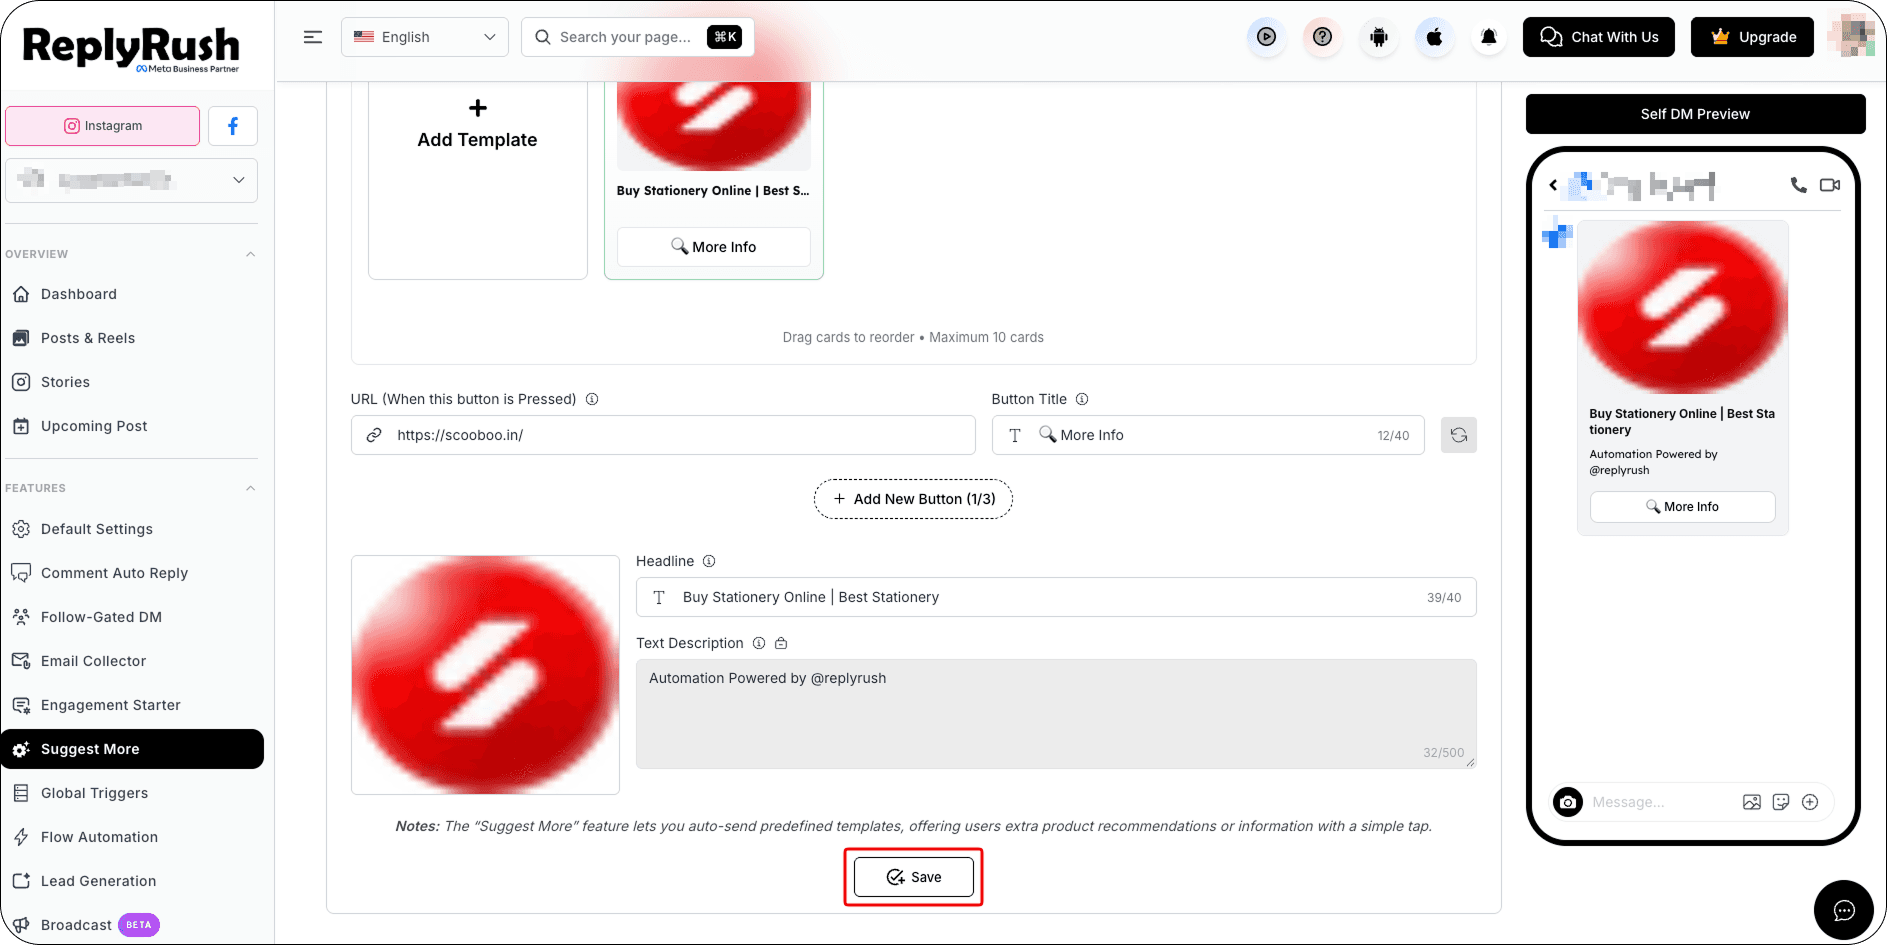Collapse the Features section
Screen dimensions: 1887x945
tap(251, 488)
